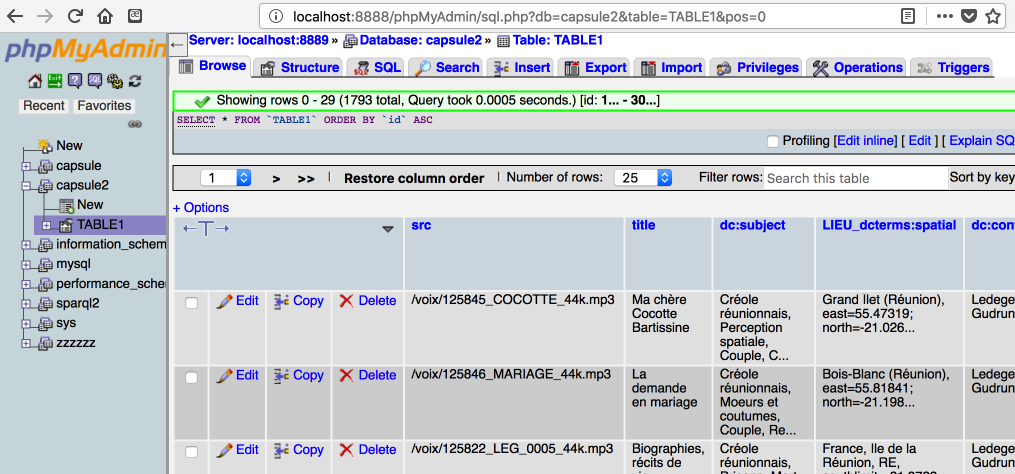This screenshot has height=474, width=1015.
Task: Select checkbox for COCOTTE row
Action: point(192,302)
